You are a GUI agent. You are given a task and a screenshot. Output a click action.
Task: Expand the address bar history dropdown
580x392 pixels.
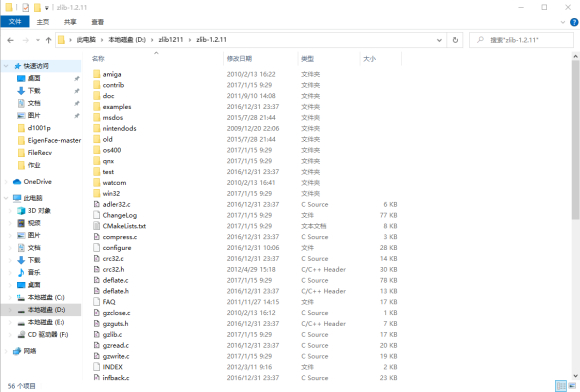pos(439,40)
